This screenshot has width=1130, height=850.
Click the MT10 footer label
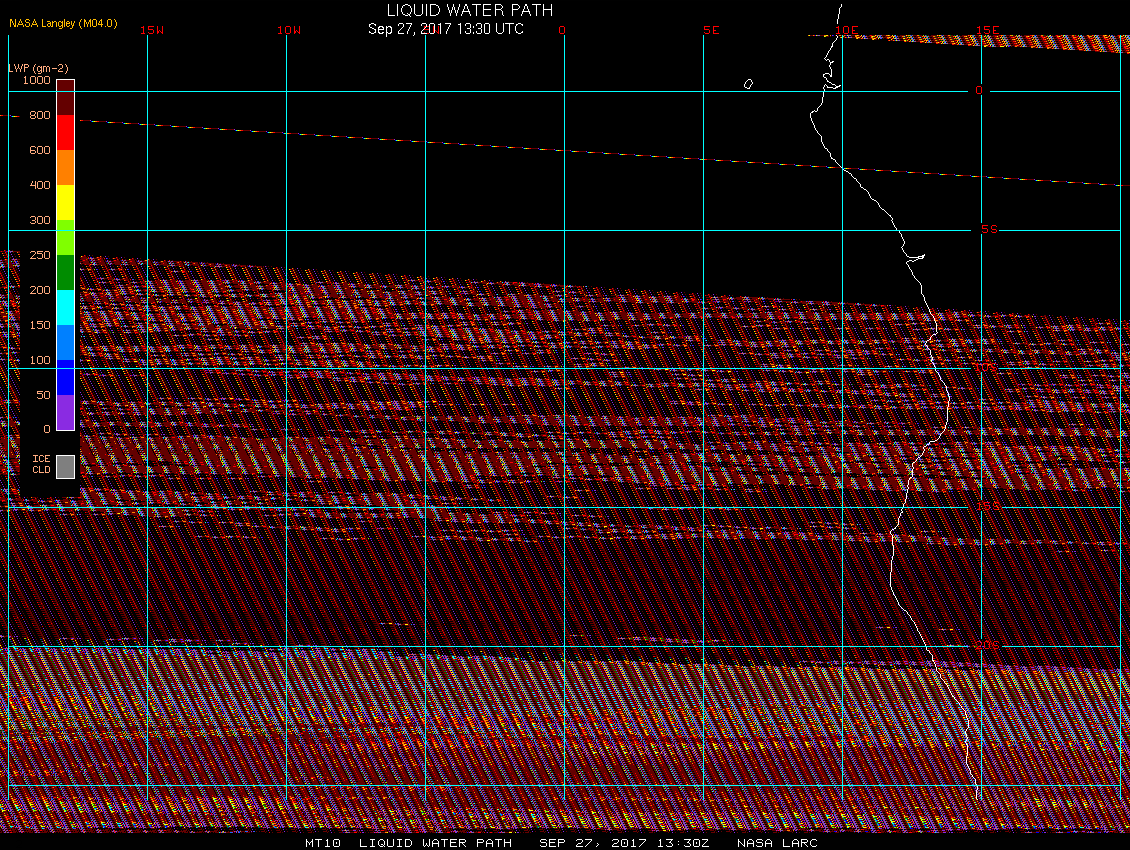pos(323,843)
